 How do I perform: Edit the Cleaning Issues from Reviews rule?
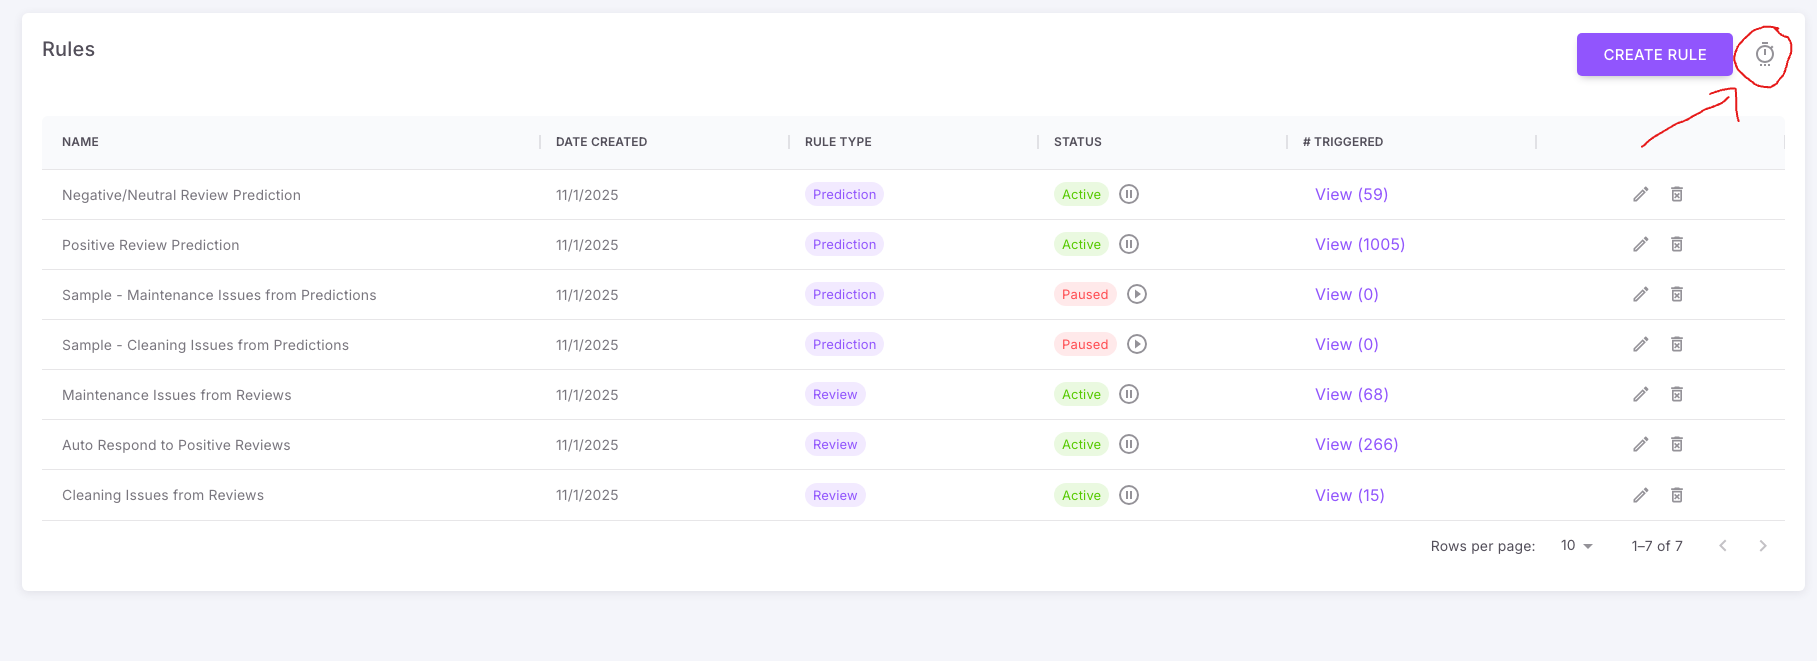point(1641,495)
